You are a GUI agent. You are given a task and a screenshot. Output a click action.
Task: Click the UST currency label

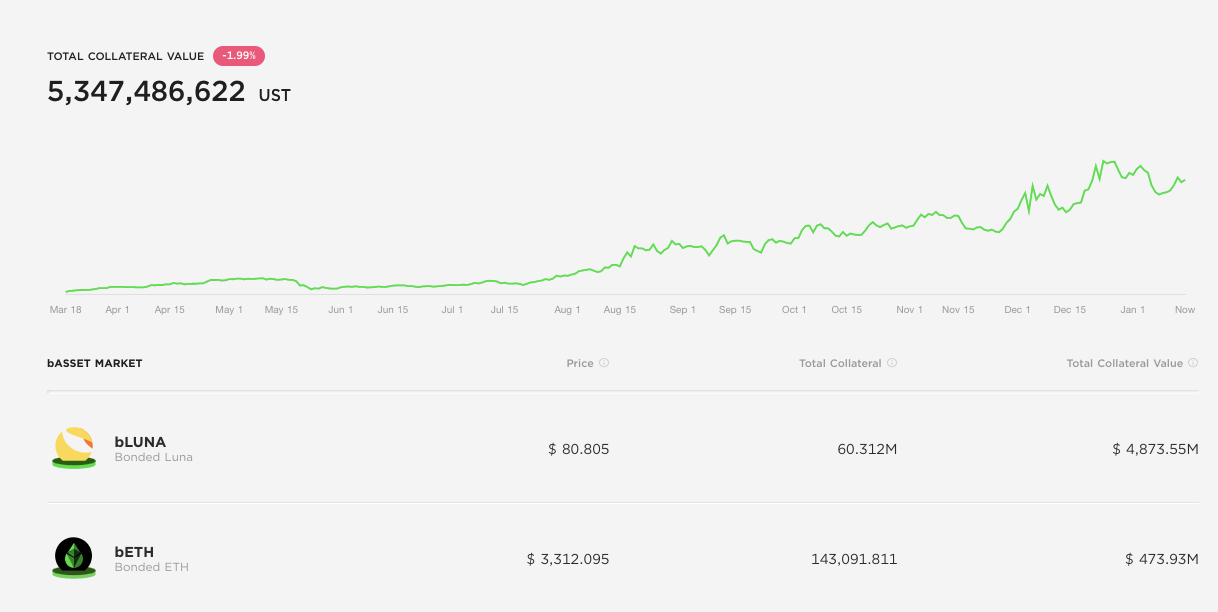pos(274,96)
